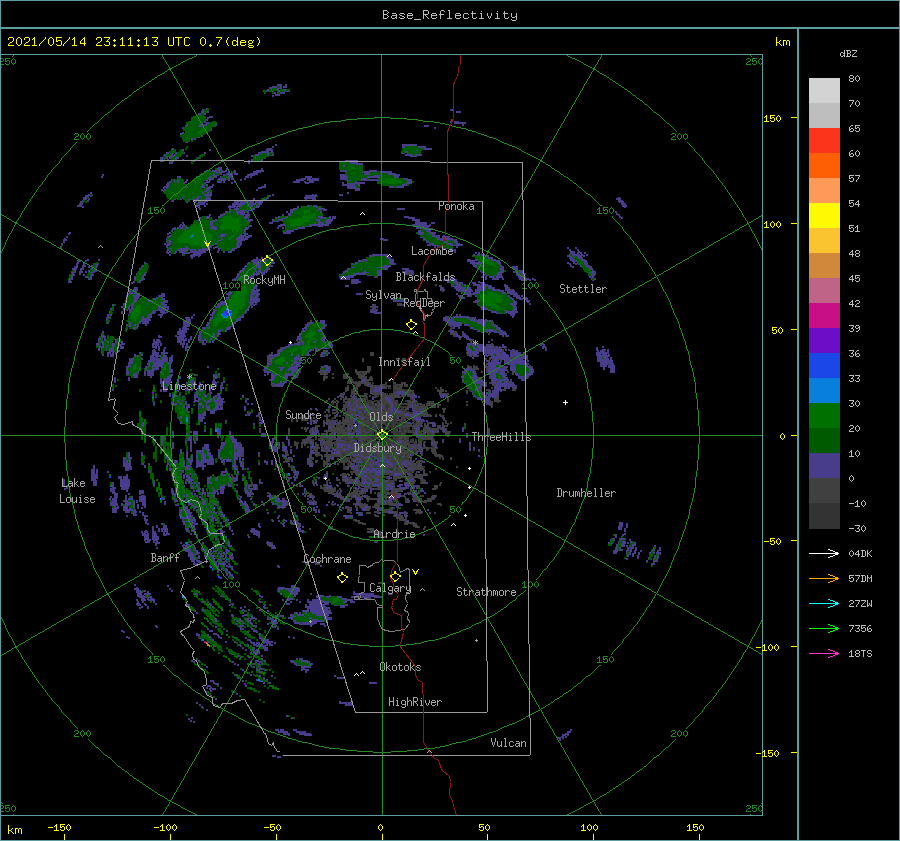Screen dimensions: 900x841
Task: Click the dBZ legend heading
Action: click(x=848, y=53)
